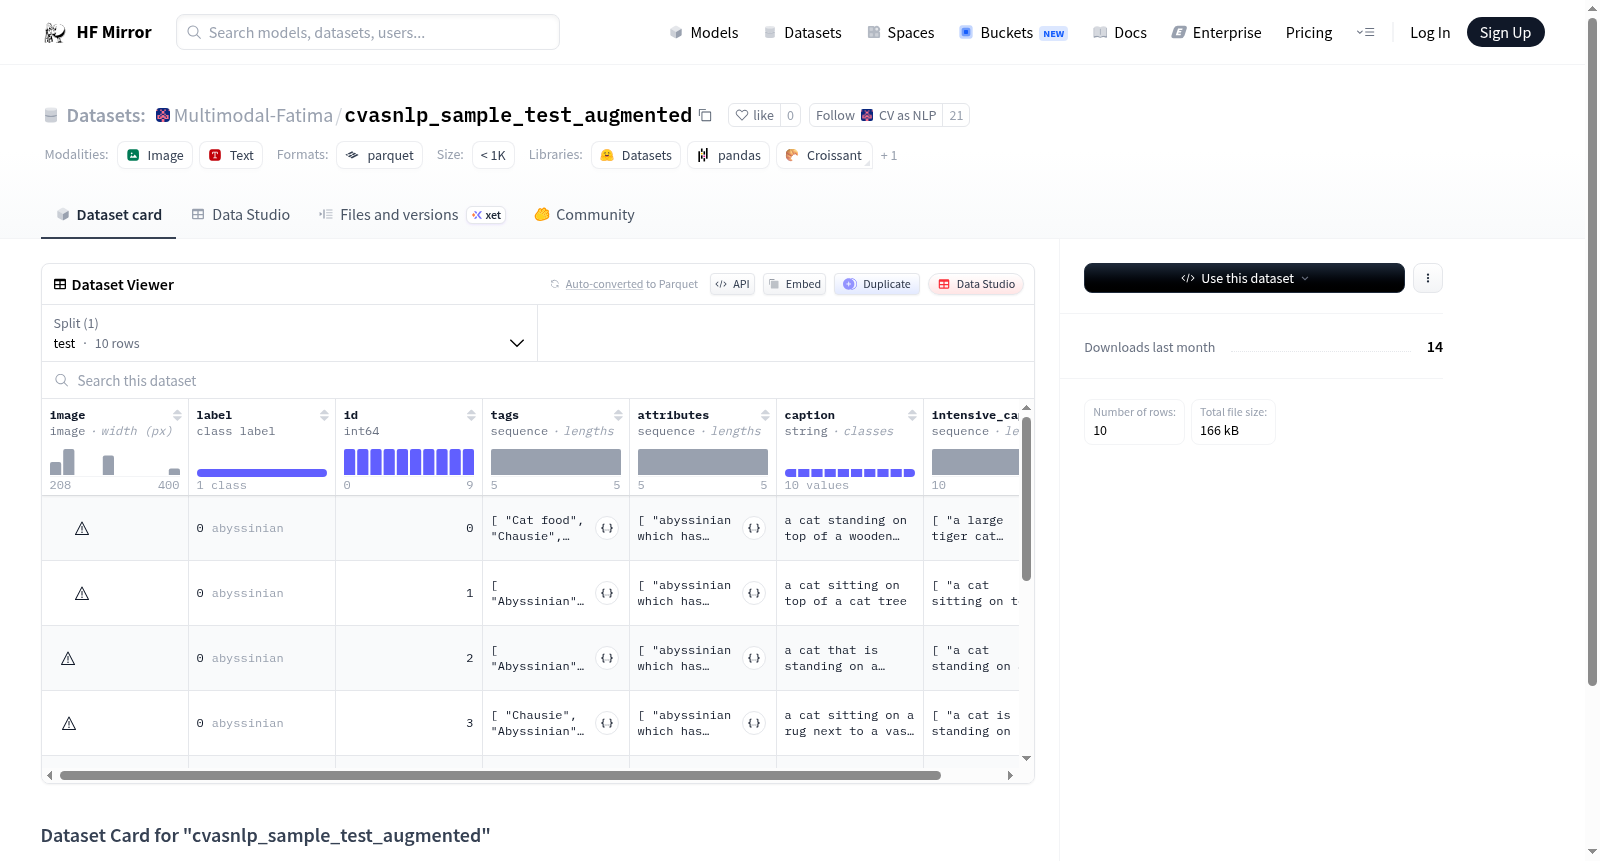Focus the Search models, datasets, users field

(x=368, y=32)
